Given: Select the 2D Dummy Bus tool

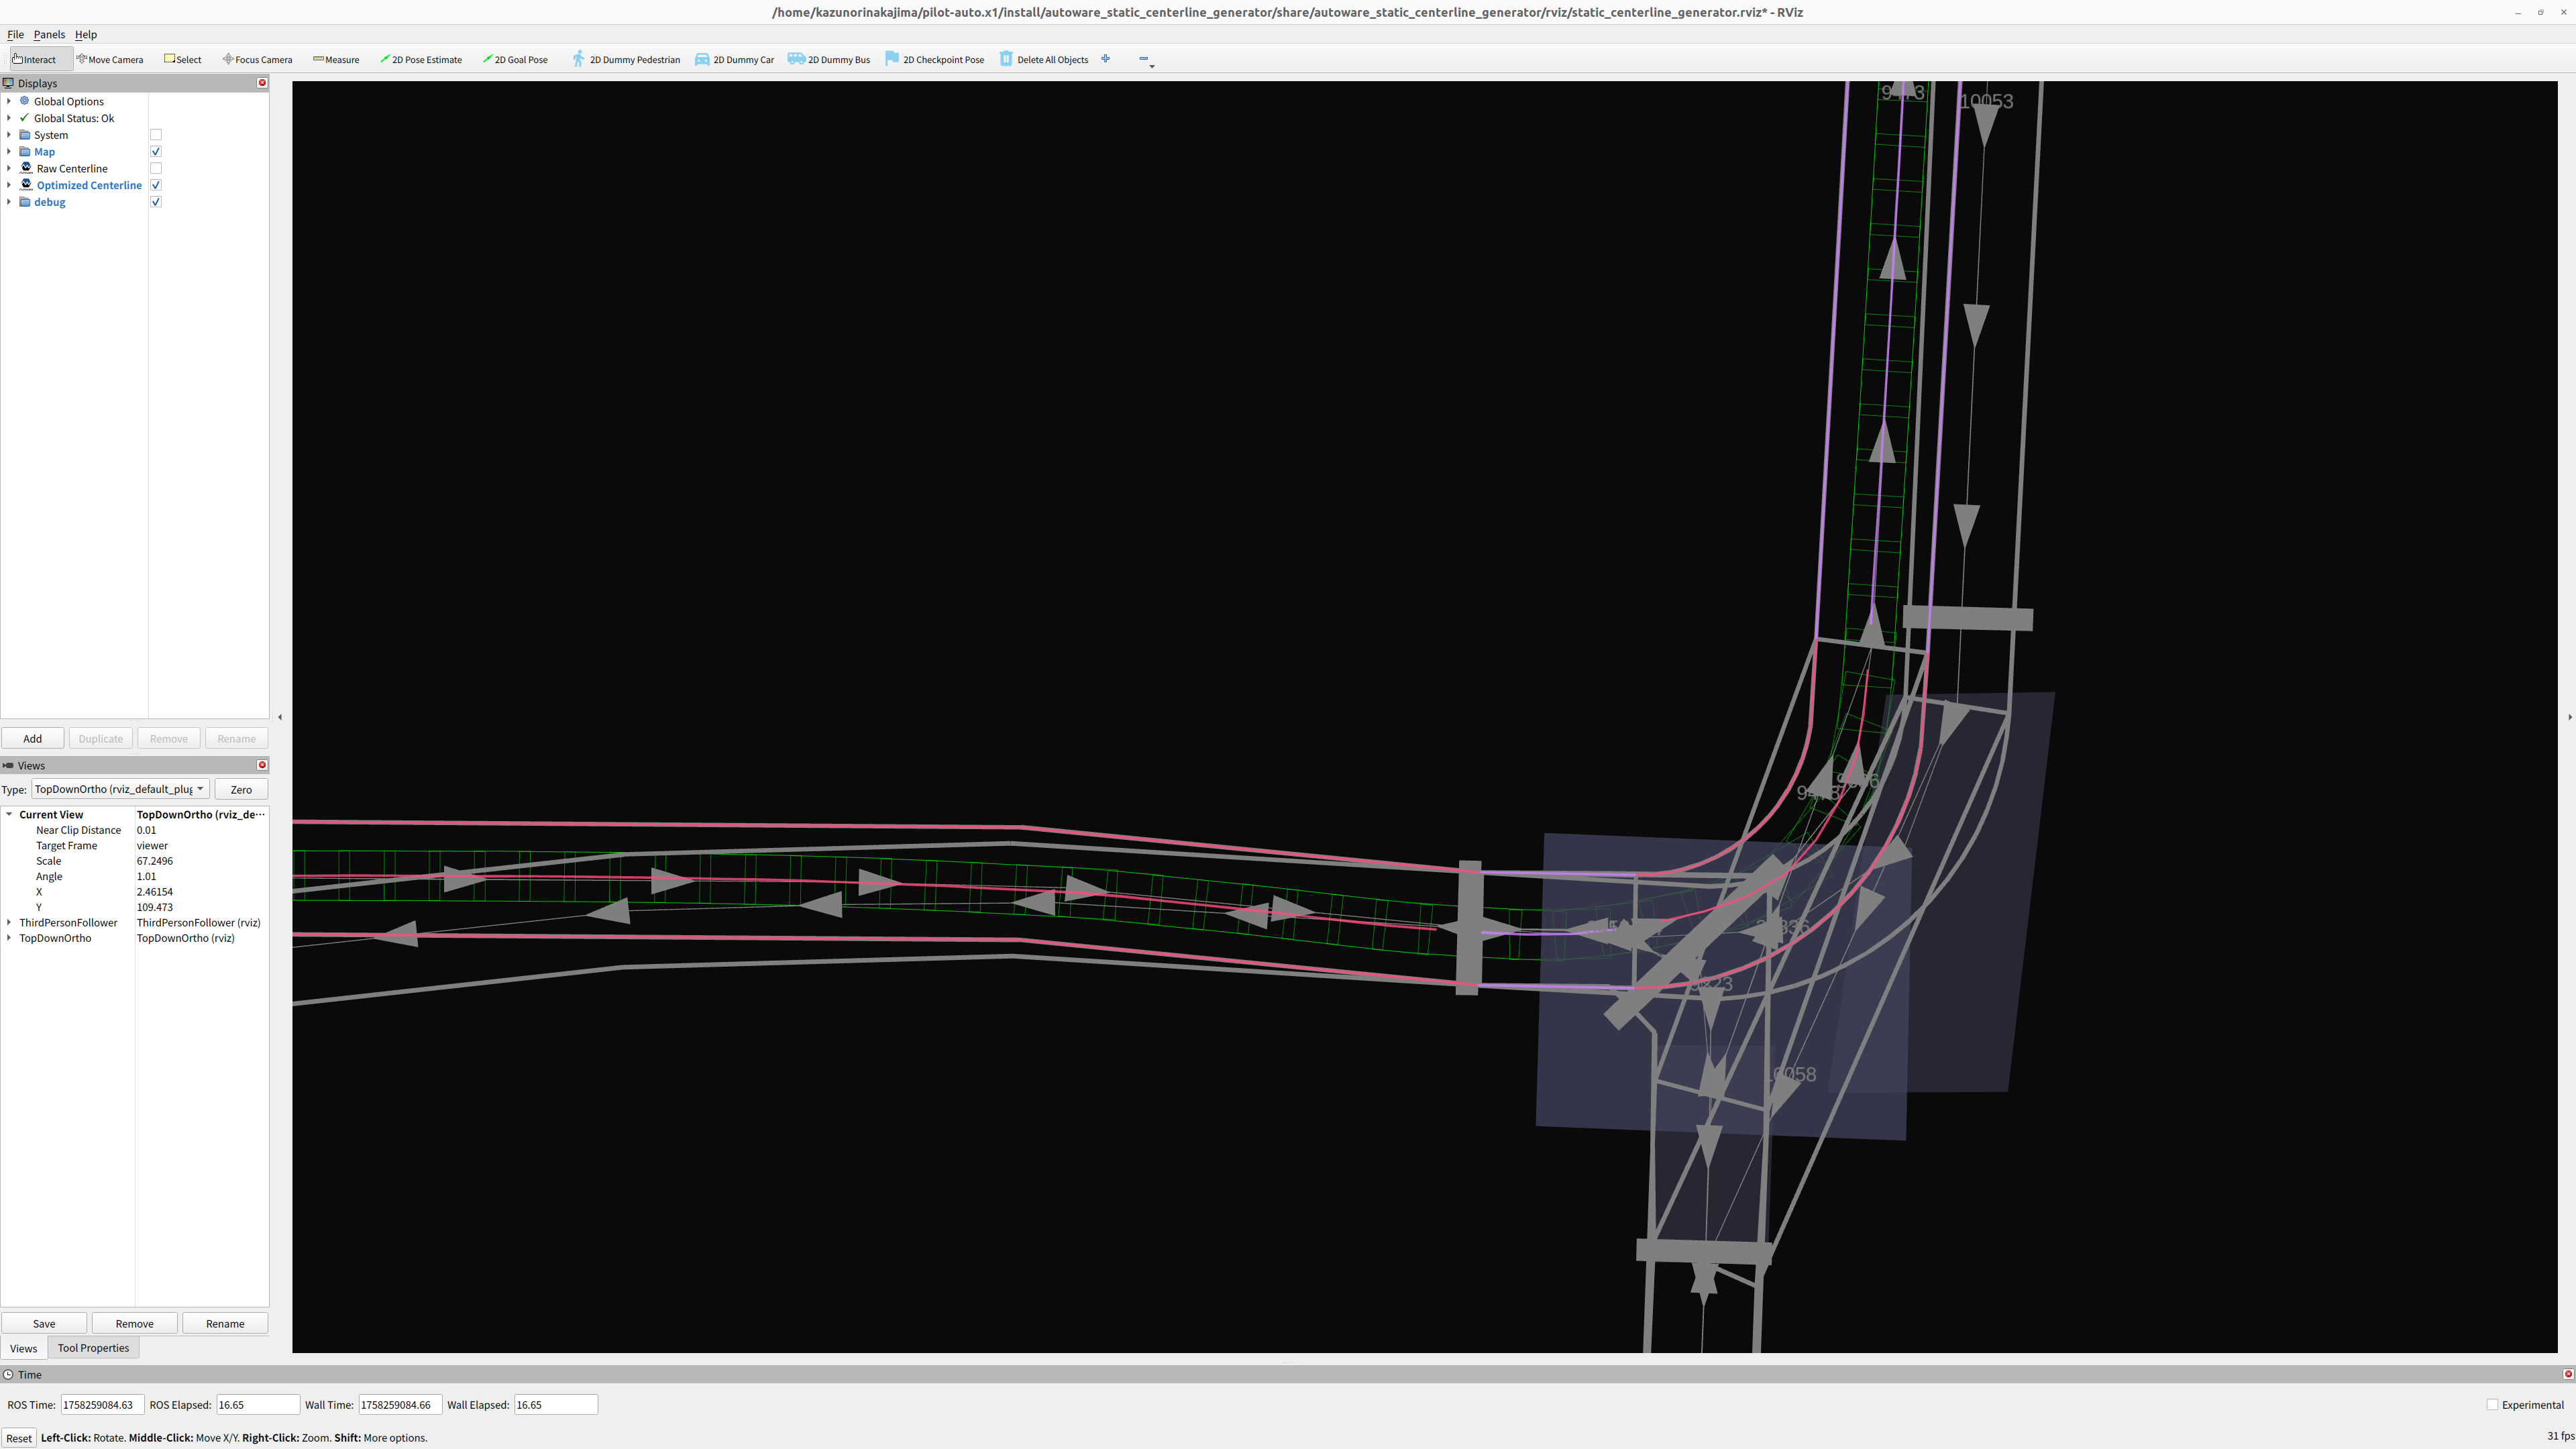Looking at the screenshot, I should [829, 59].
